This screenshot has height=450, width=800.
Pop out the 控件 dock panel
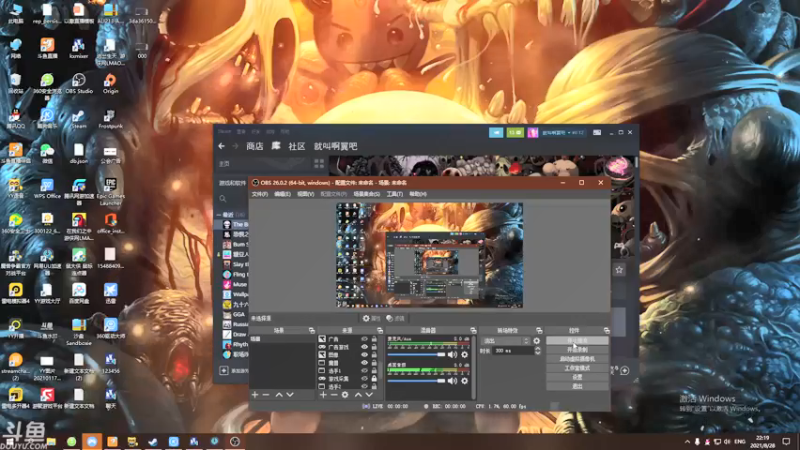(x=606, y=331)
